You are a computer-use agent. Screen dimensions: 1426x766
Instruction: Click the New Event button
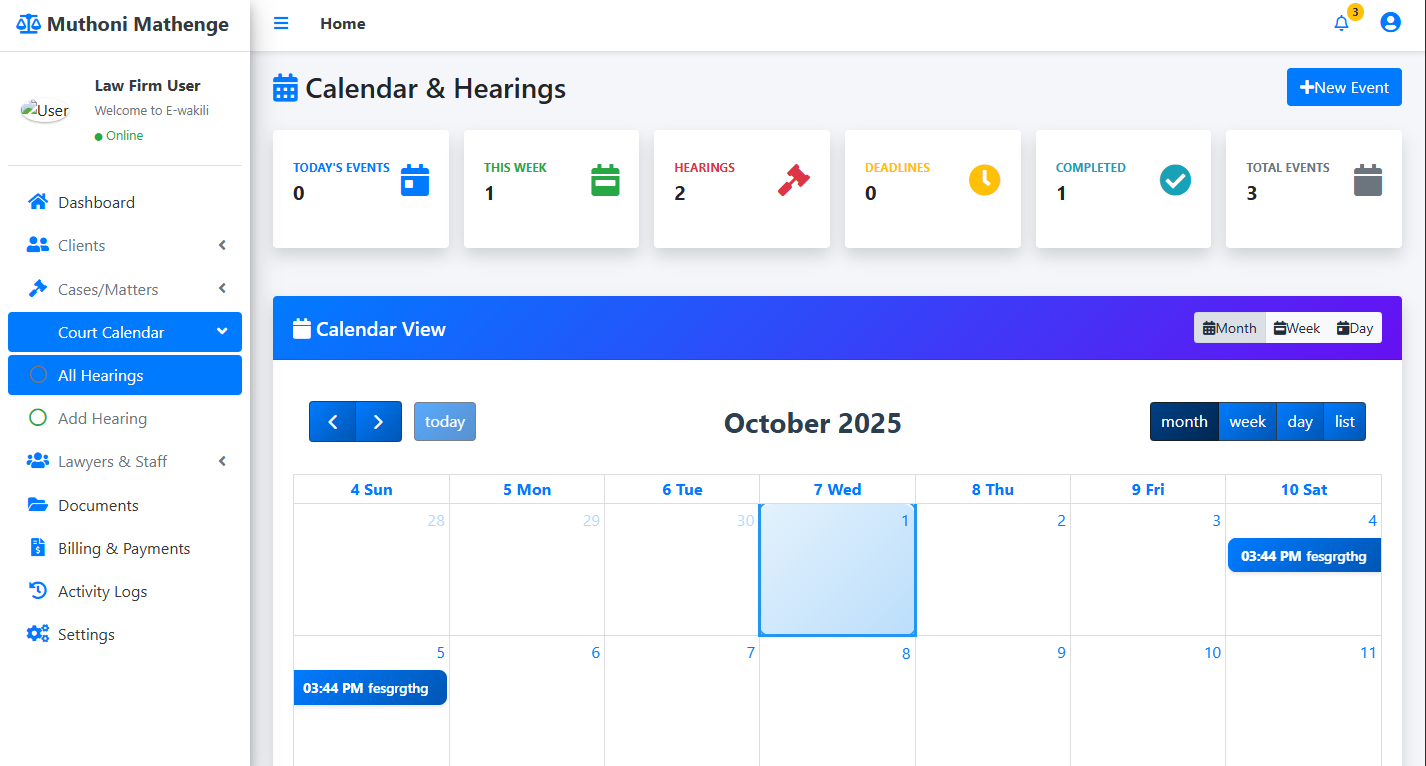[1344, 87]
